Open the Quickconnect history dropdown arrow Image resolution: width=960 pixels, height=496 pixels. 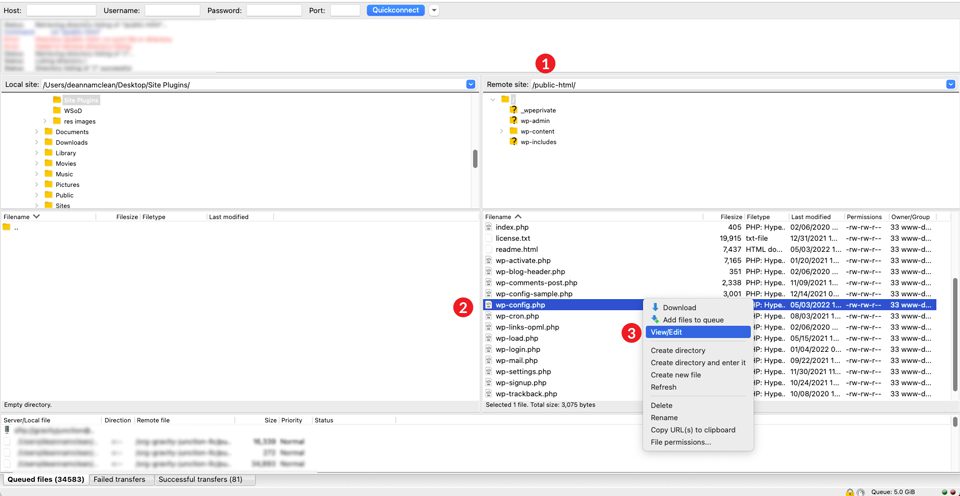(x=433, y=10)
